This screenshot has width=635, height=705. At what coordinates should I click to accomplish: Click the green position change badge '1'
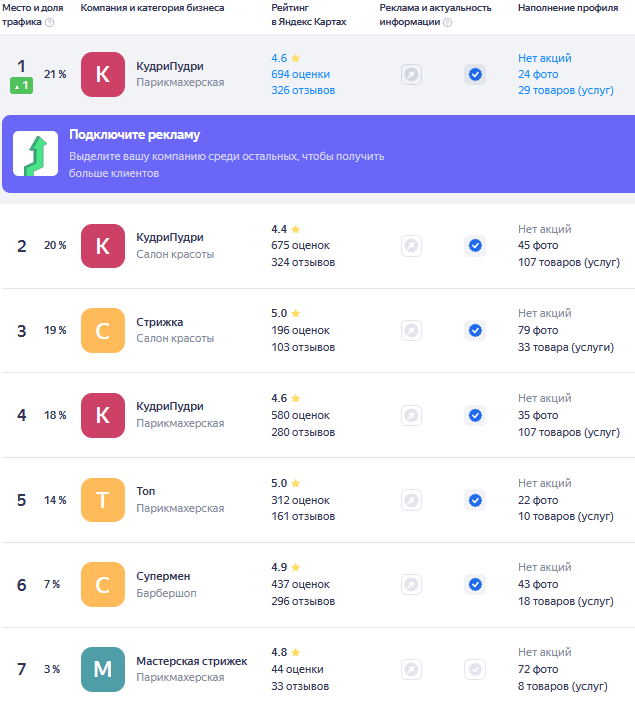coord(22,85)
